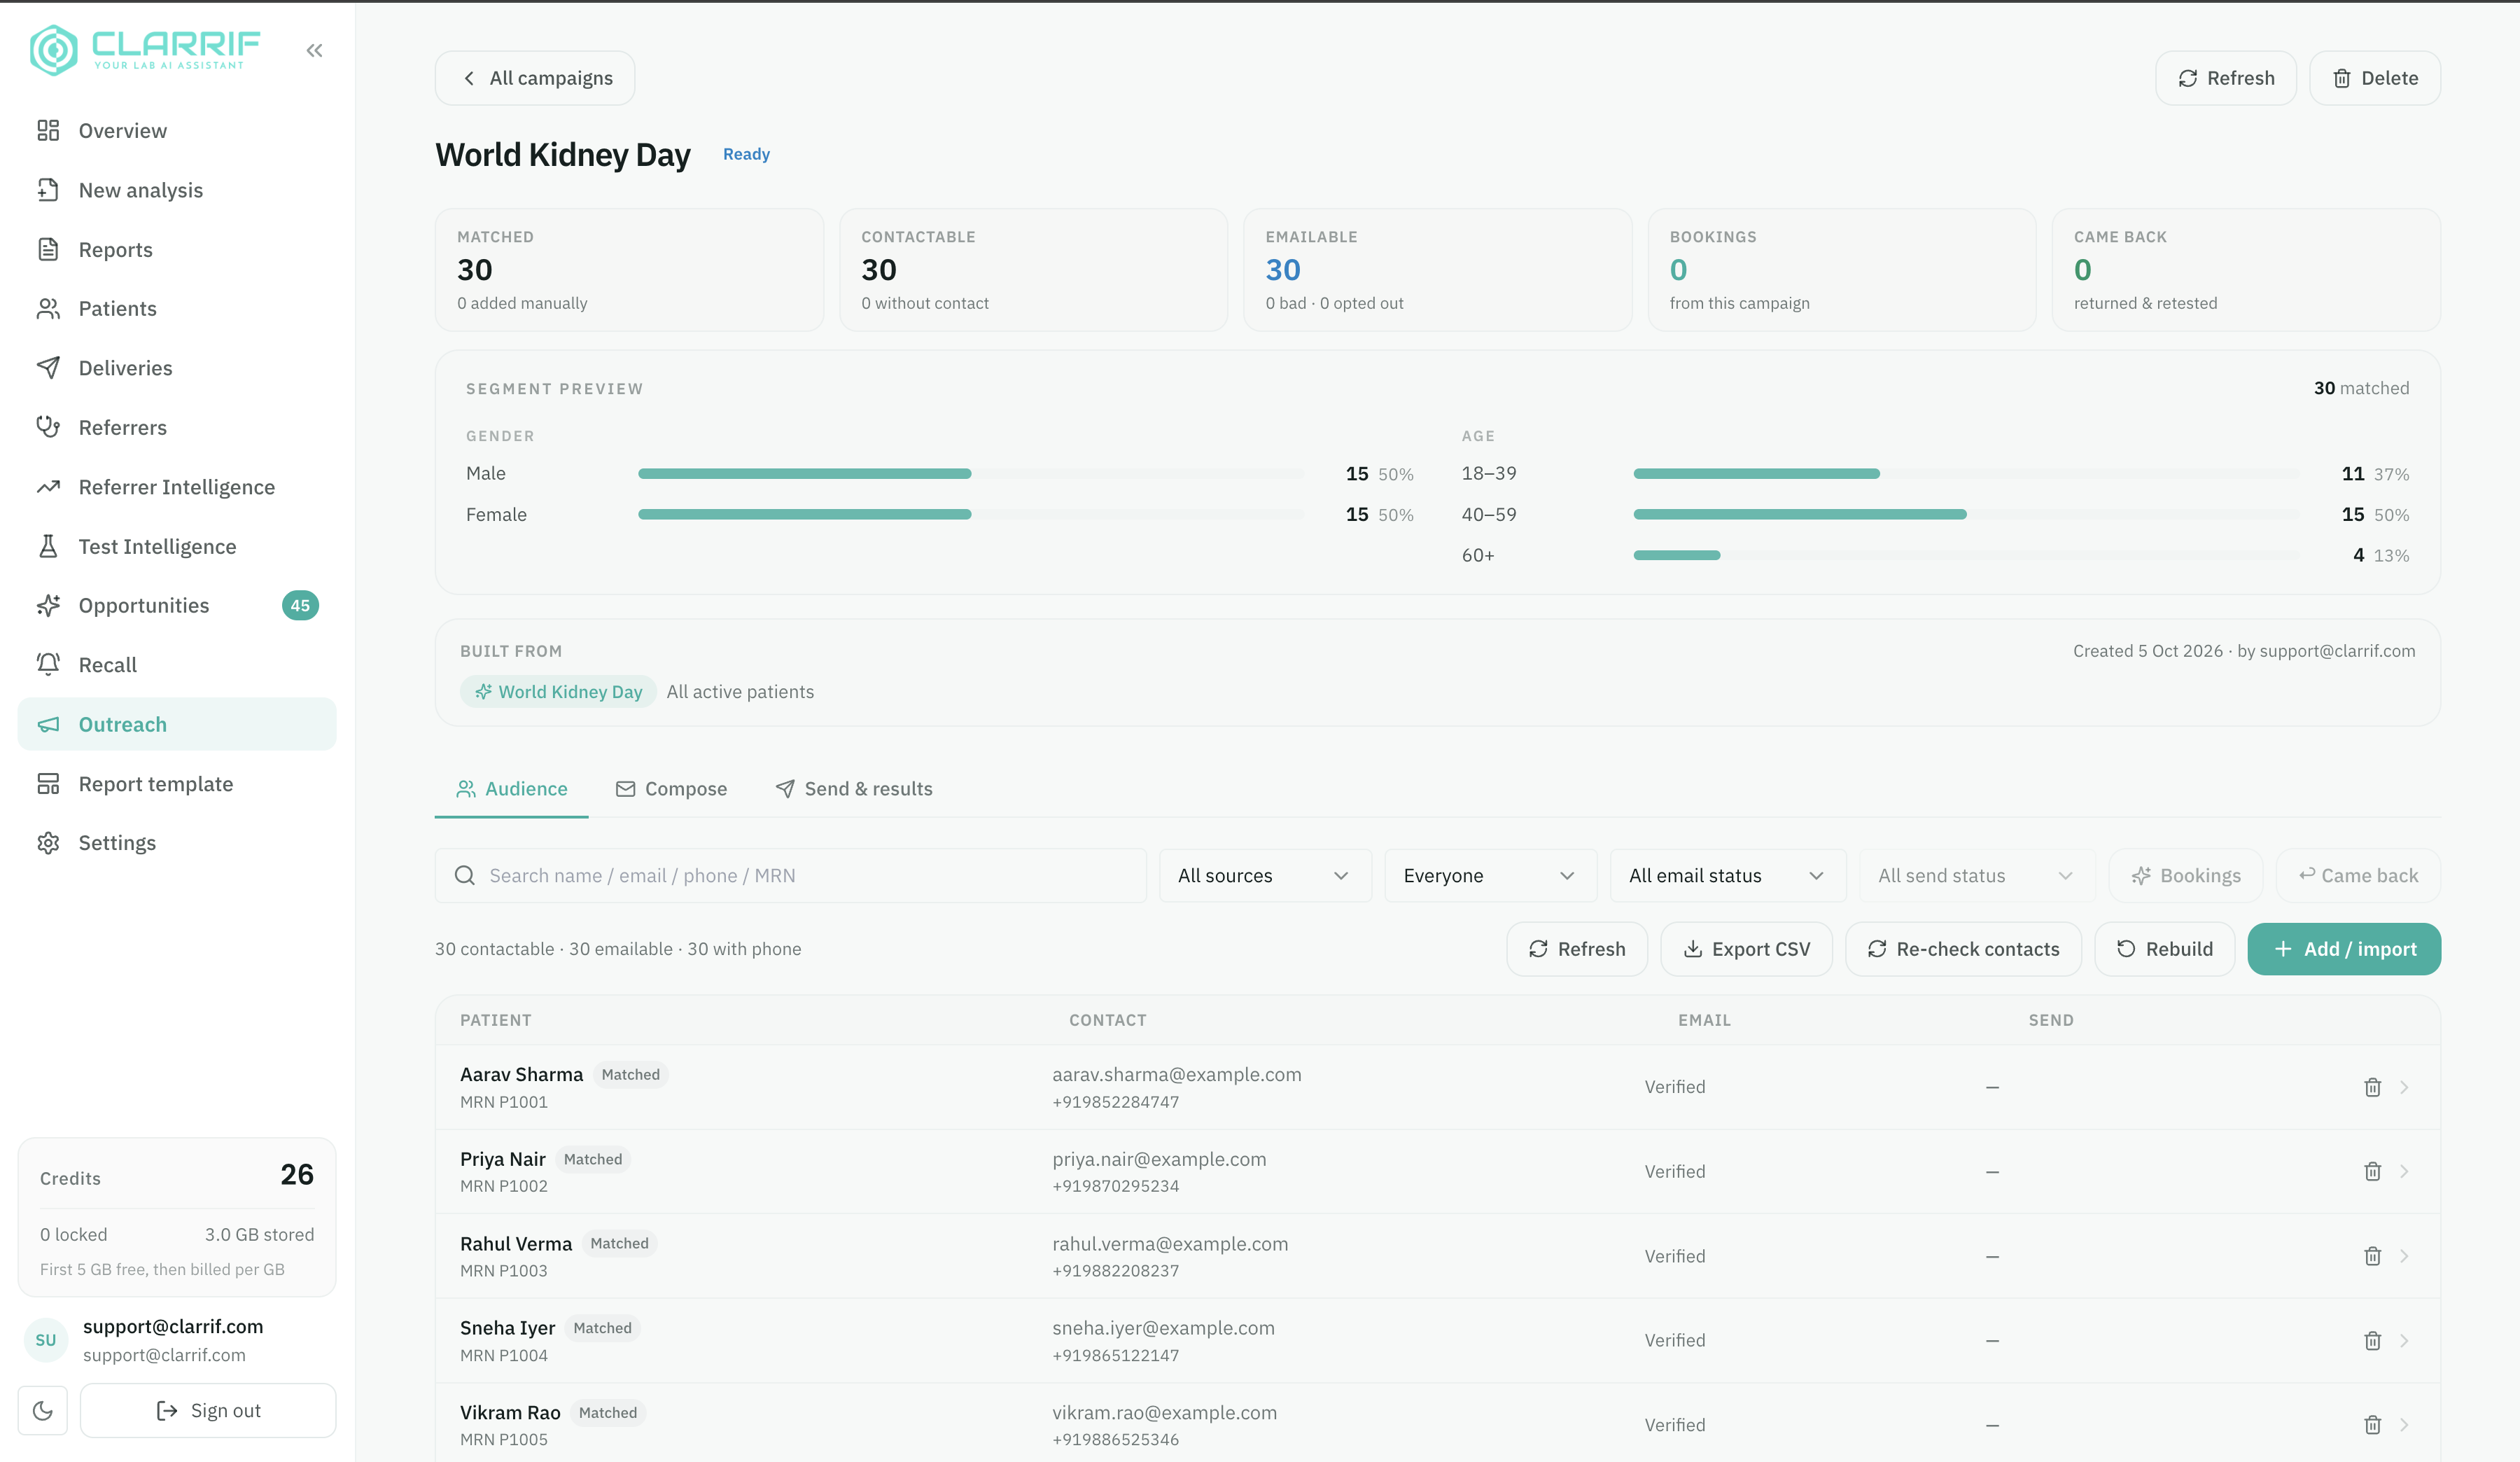The image size is (2520, 1462).
Task: Open Referrers in the sidebar
Action: point(177,427)
